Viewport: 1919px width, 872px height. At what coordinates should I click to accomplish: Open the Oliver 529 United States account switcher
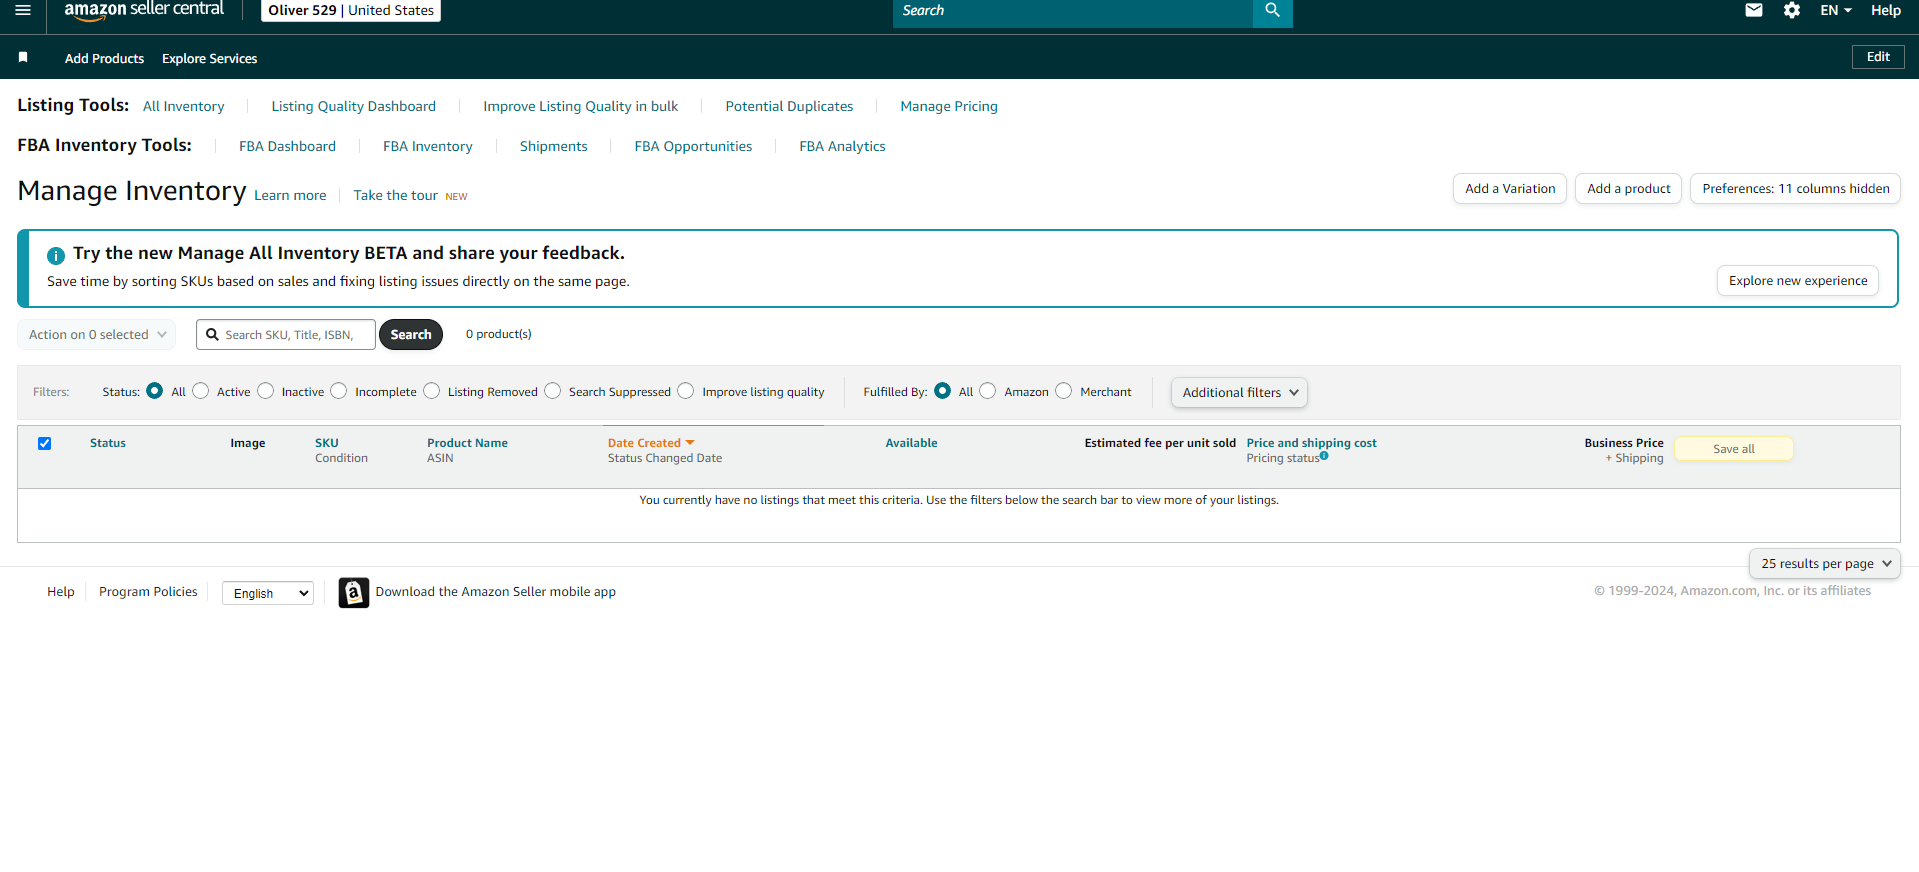(351, 10)
